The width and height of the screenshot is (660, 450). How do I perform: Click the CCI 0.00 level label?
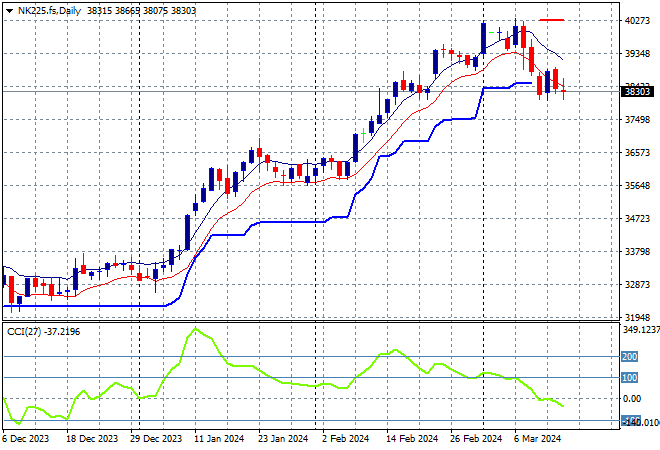point(632,399)
